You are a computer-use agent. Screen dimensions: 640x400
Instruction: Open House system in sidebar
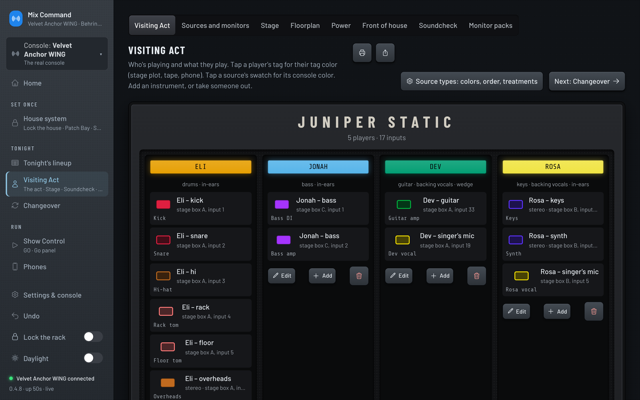click(x=57, y=123)
